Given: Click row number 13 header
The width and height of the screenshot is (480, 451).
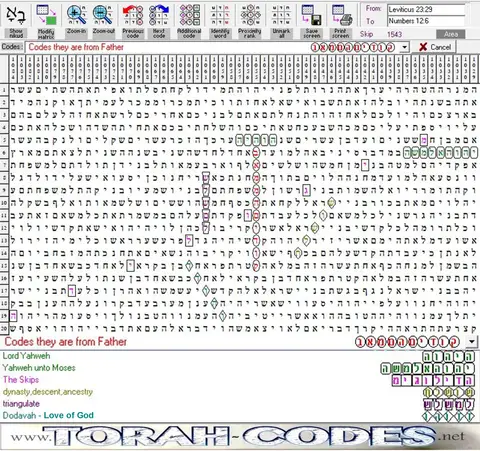Looking at the screenshot, I should [x=4, y=240].
